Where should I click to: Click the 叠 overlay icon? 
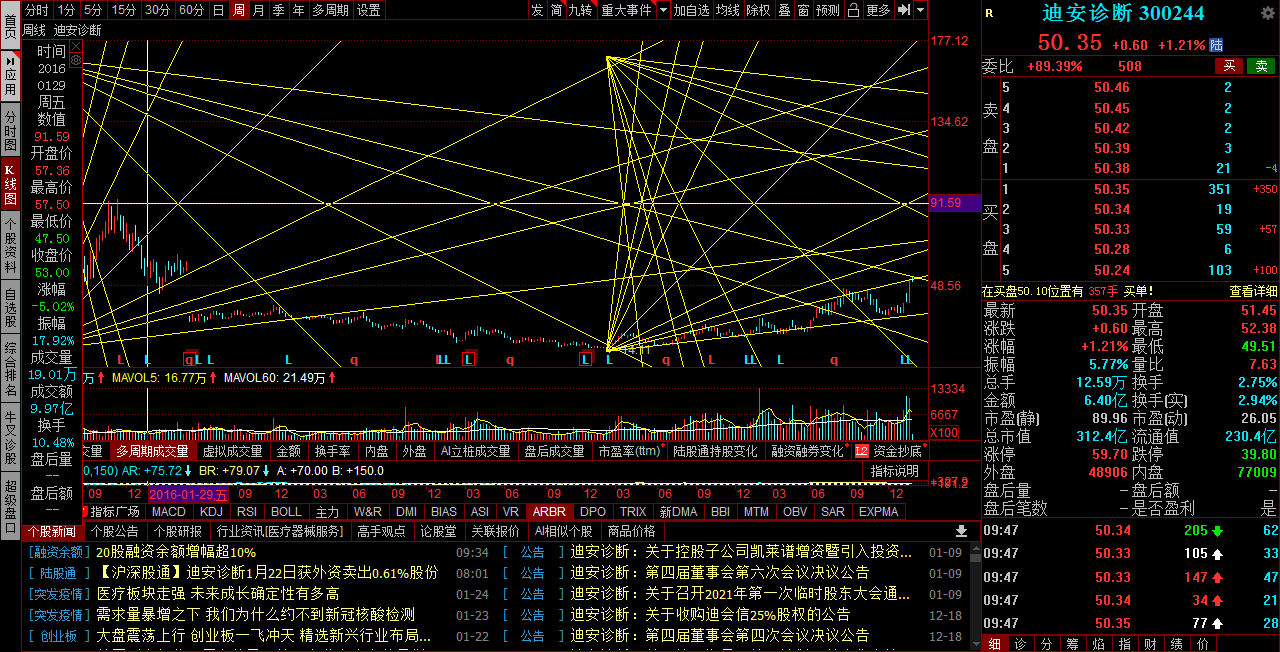pyautogui.click(x=785, y=10)
